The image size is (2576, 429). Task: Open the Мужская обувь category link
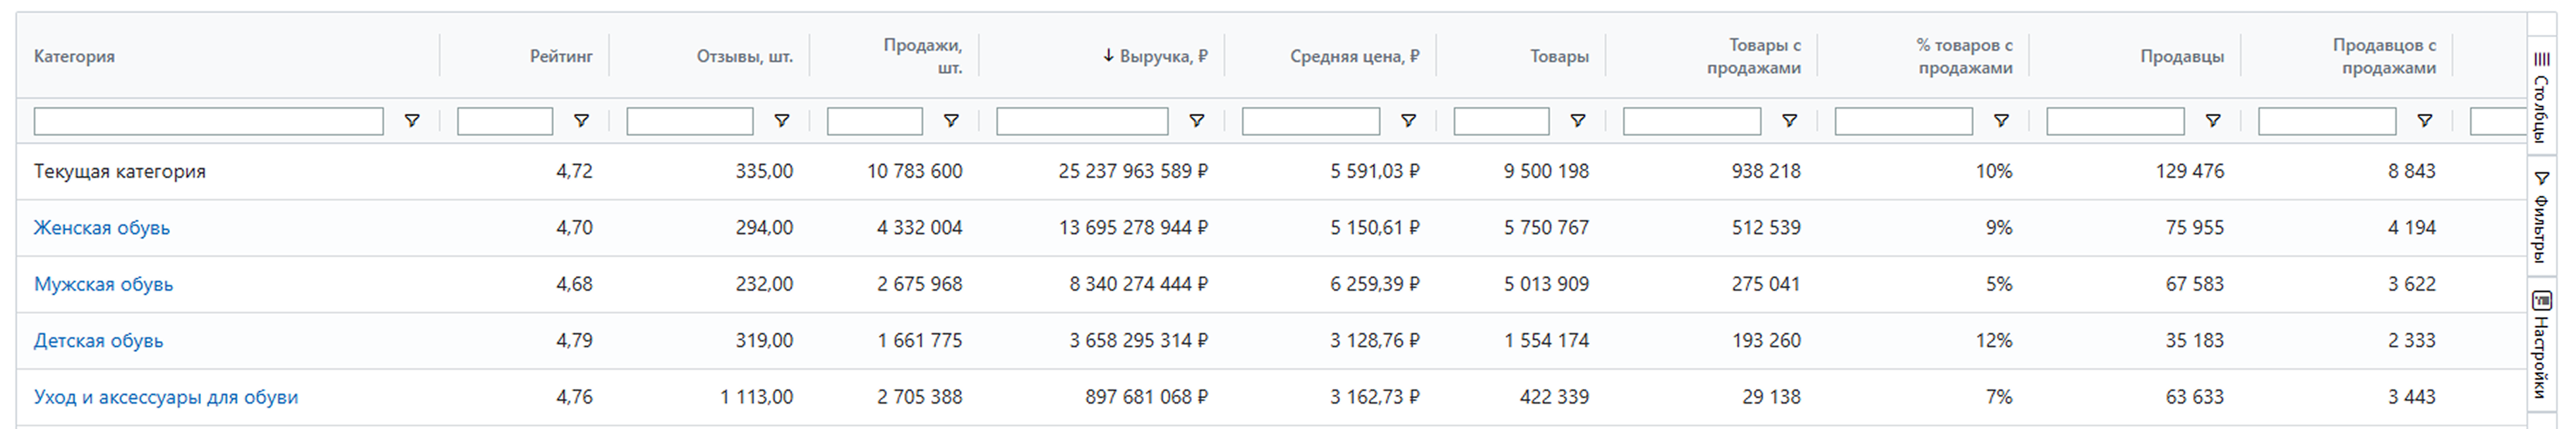pyautogui.click(x=103, y=284)
